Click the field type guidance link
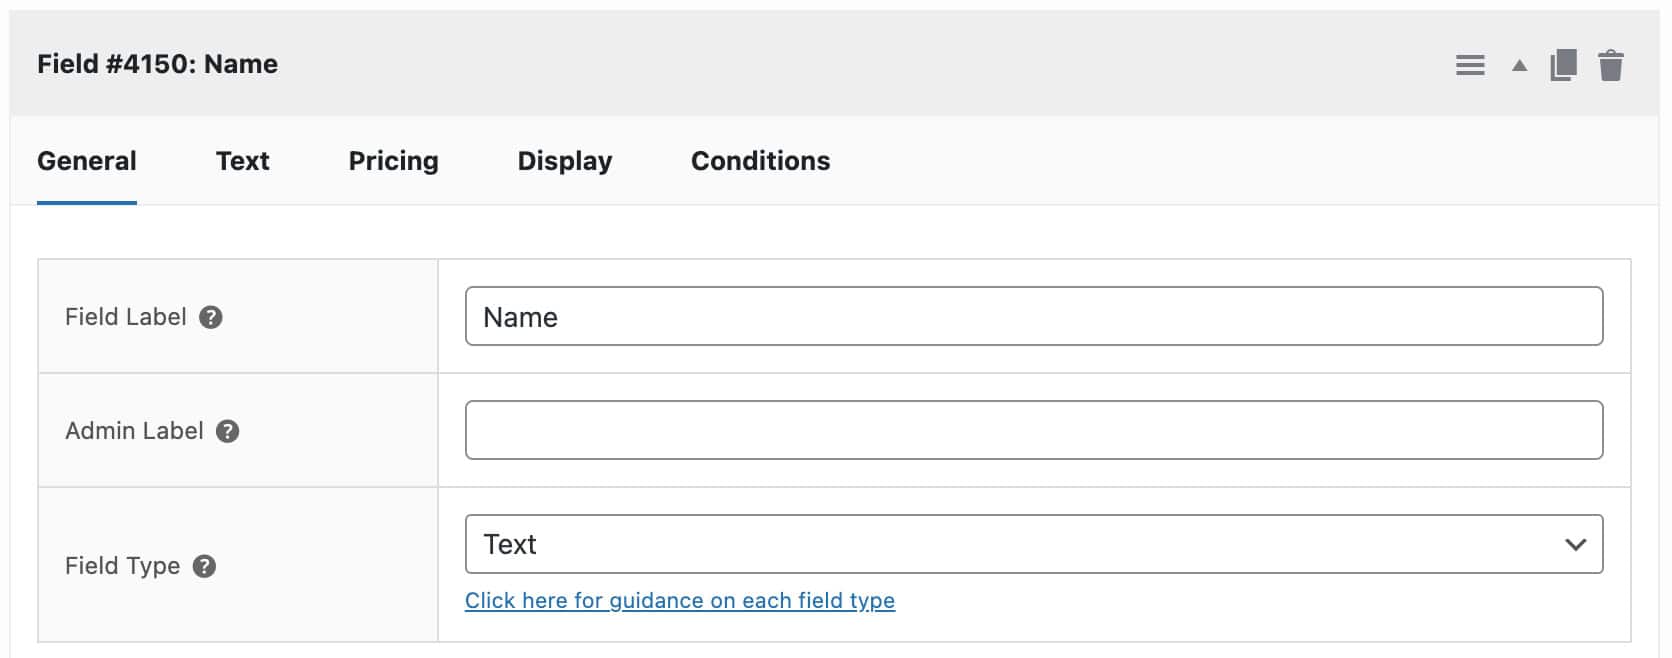Screen dimensions: 1672x658 pos(681,600)
